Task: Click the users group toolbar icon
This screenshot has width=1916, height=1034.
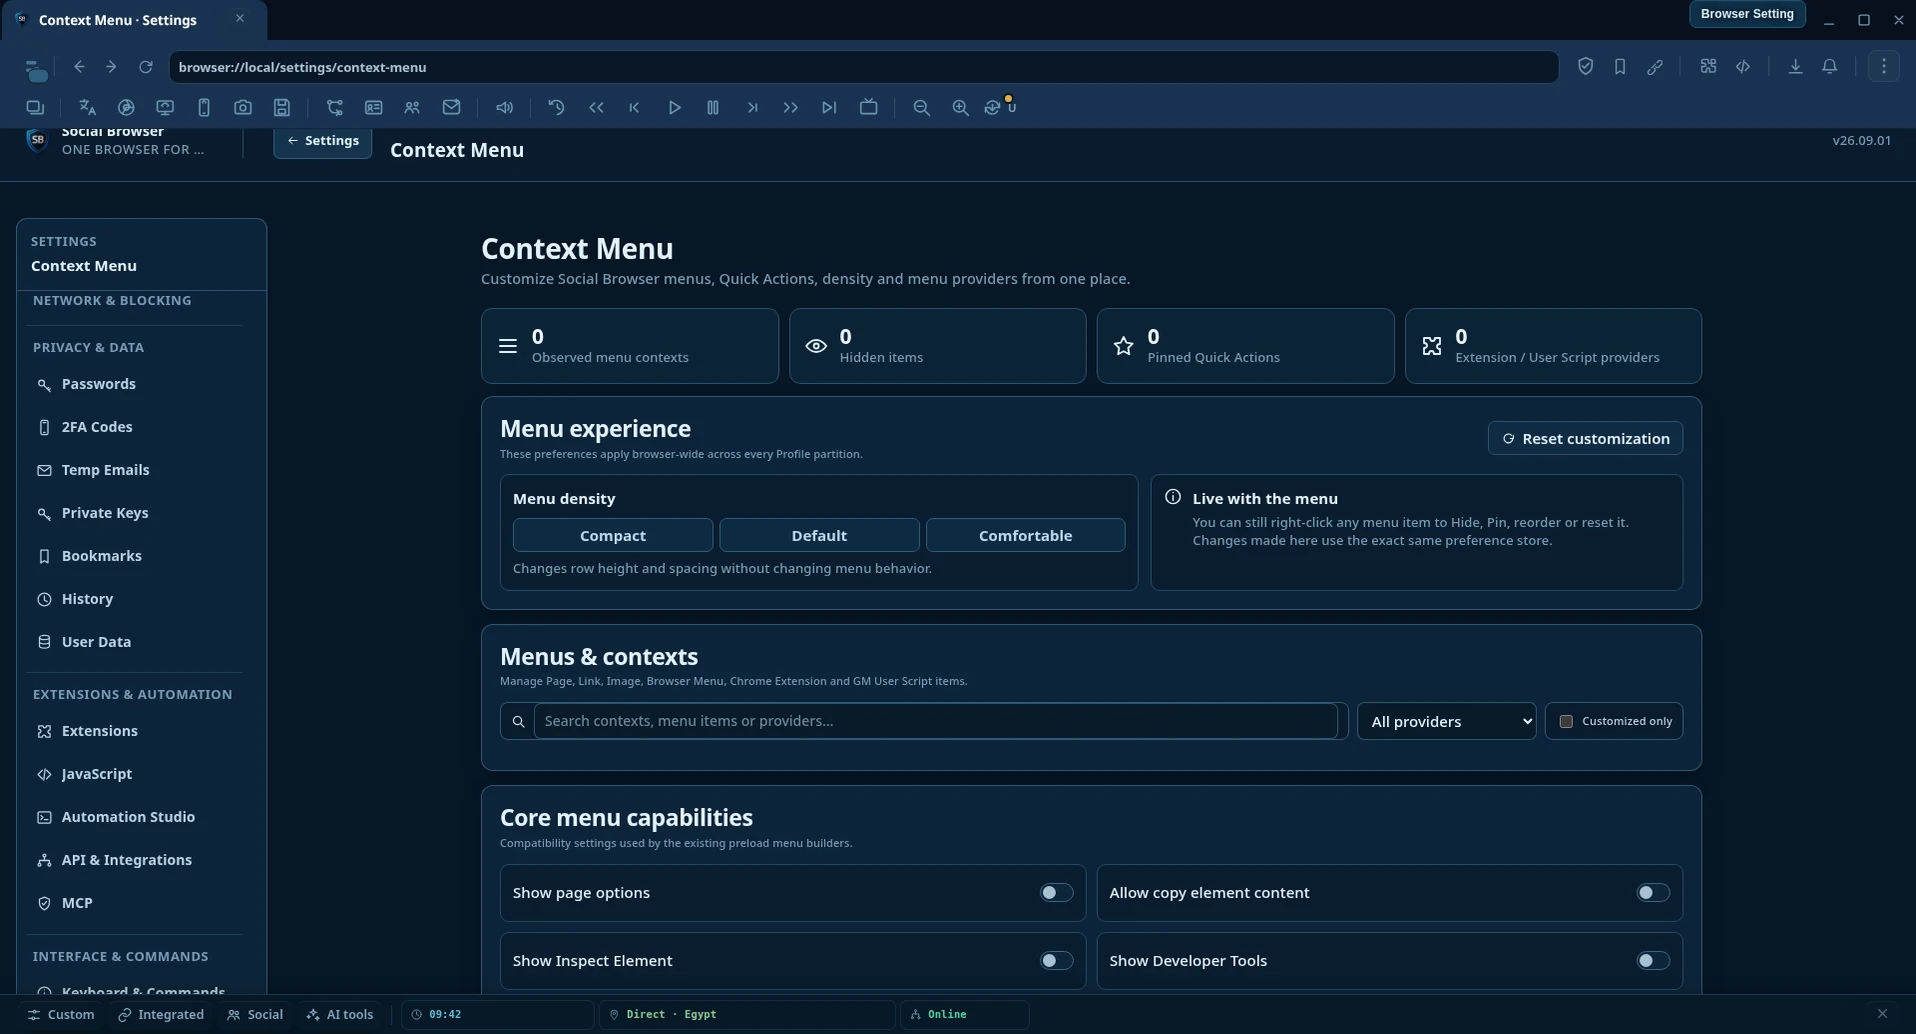Action: point(412,108)
